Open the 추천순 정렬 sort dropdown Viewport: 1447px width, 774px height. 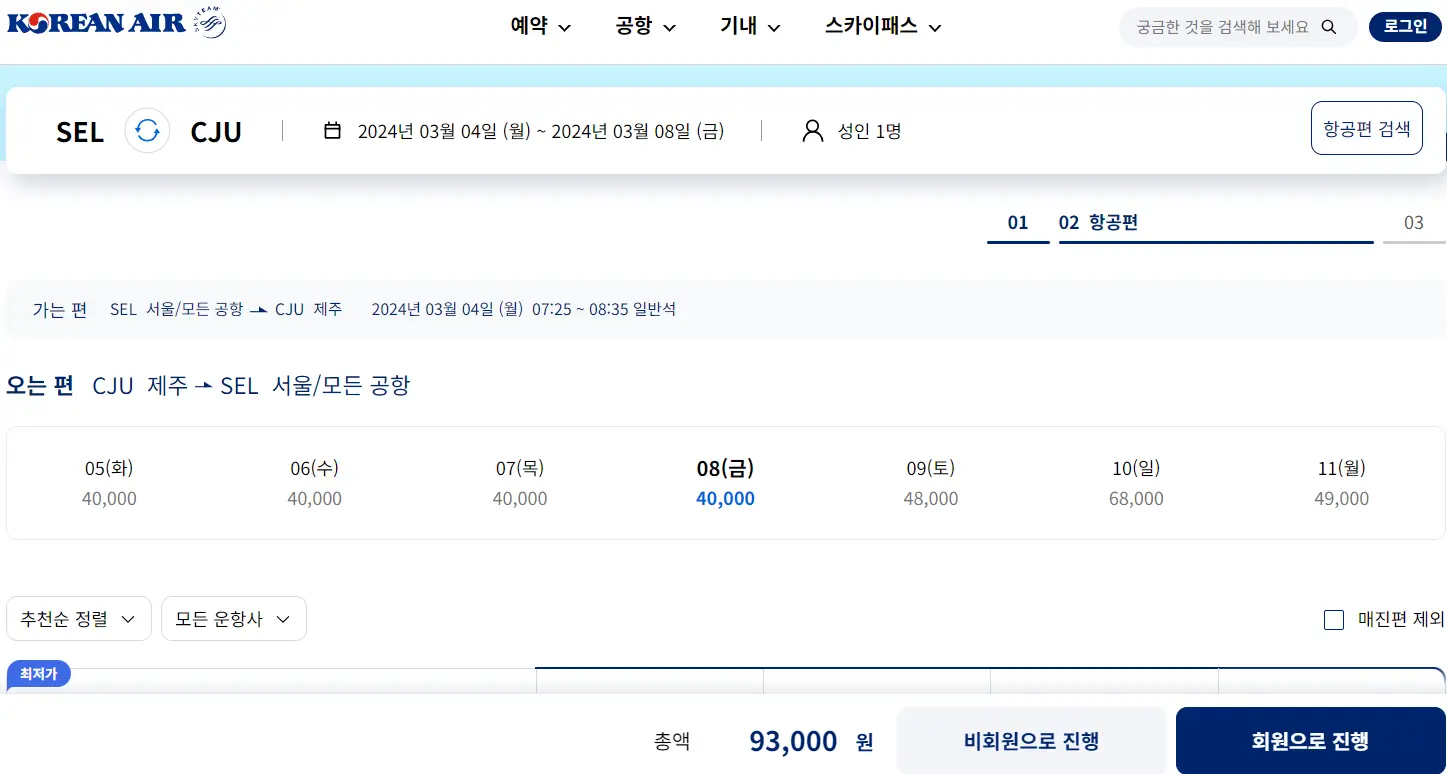coord(78,618)
